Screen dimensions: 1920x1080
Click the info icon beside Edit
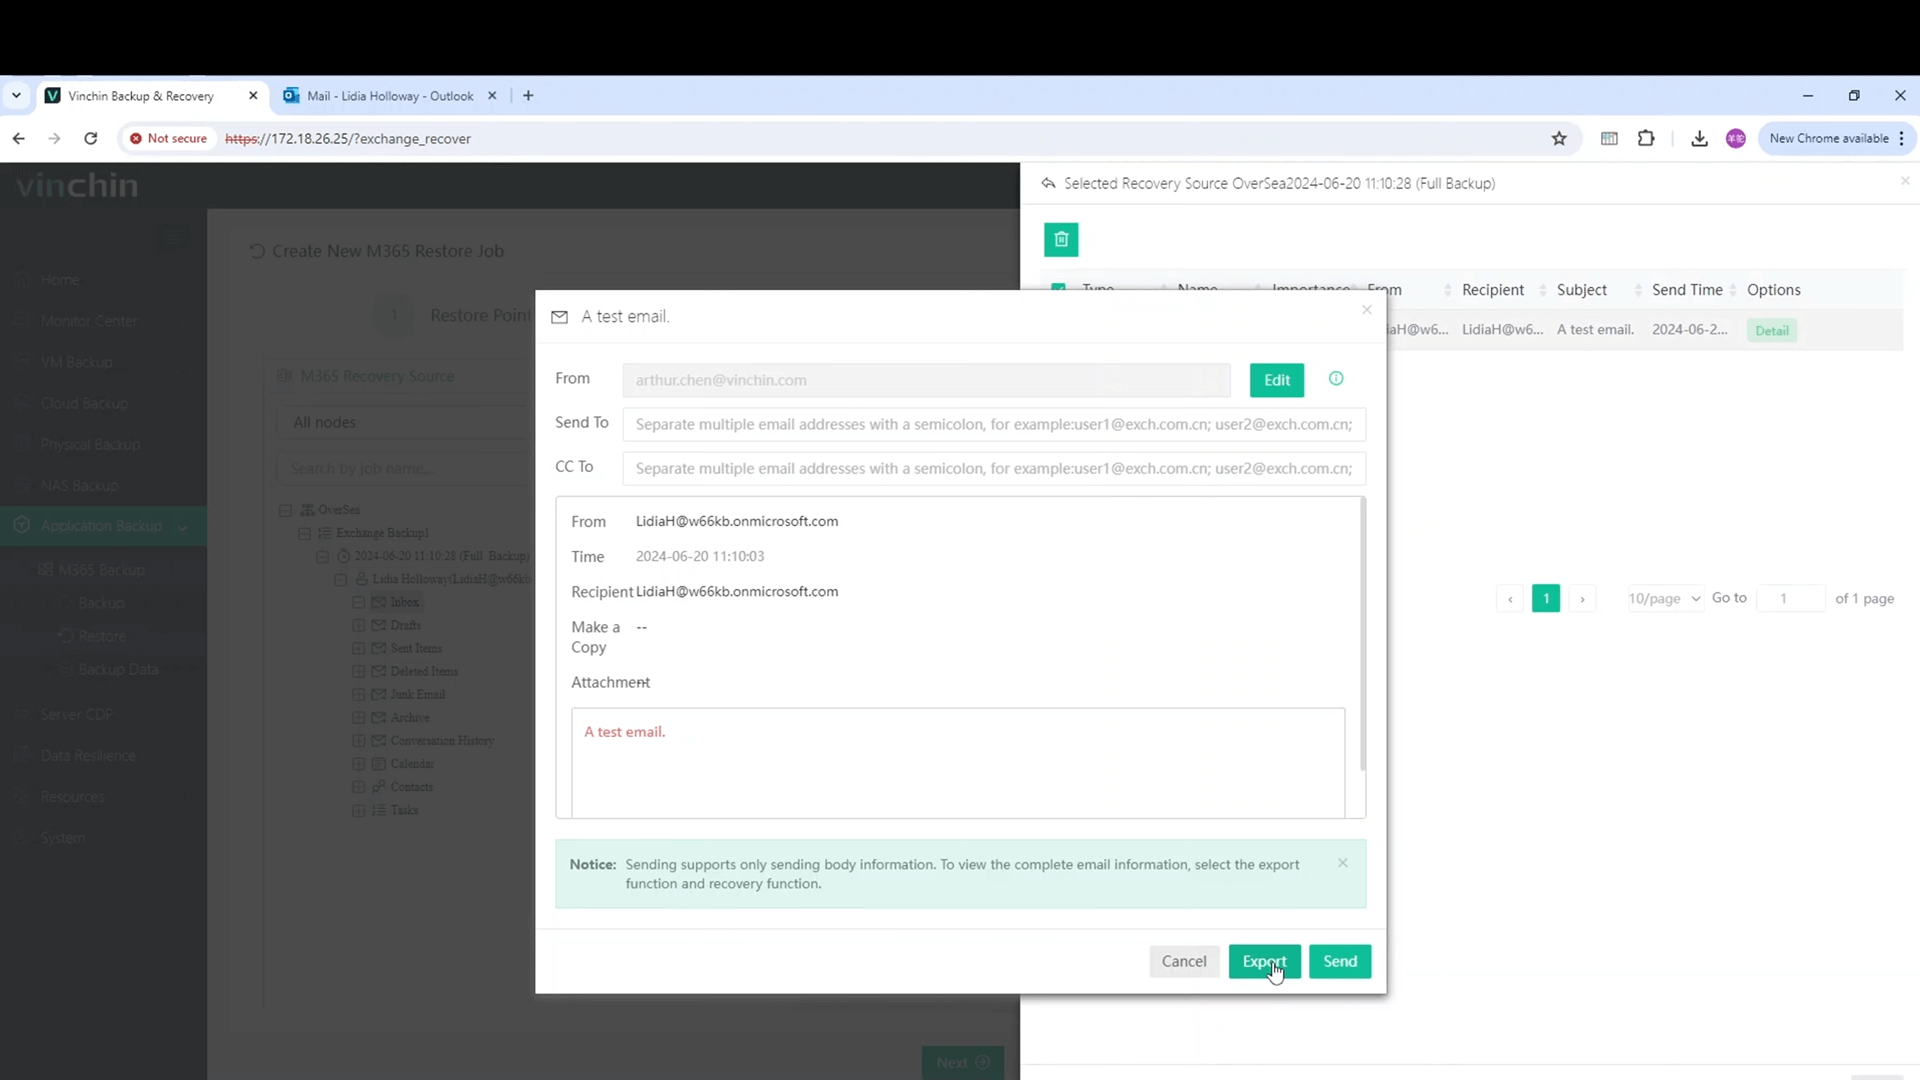1336,379
